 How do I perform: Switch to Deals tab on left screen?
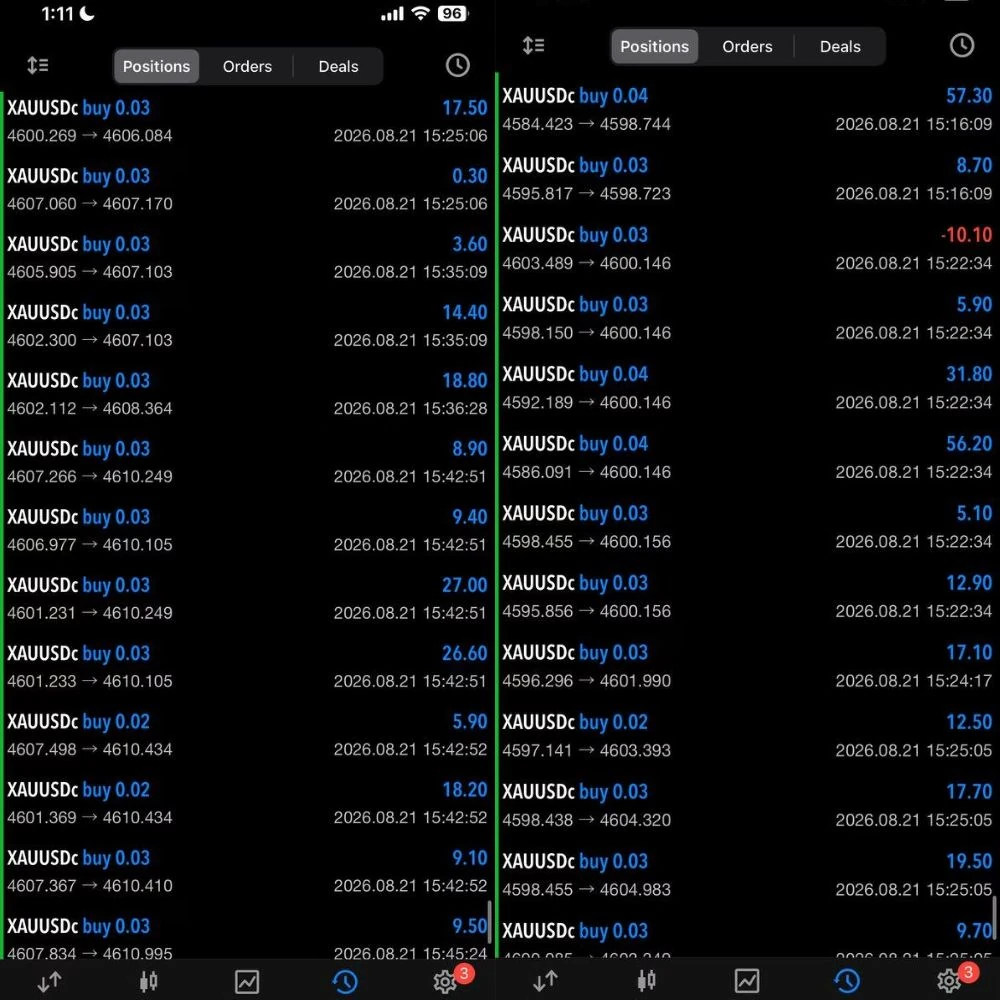coord(338,66)
